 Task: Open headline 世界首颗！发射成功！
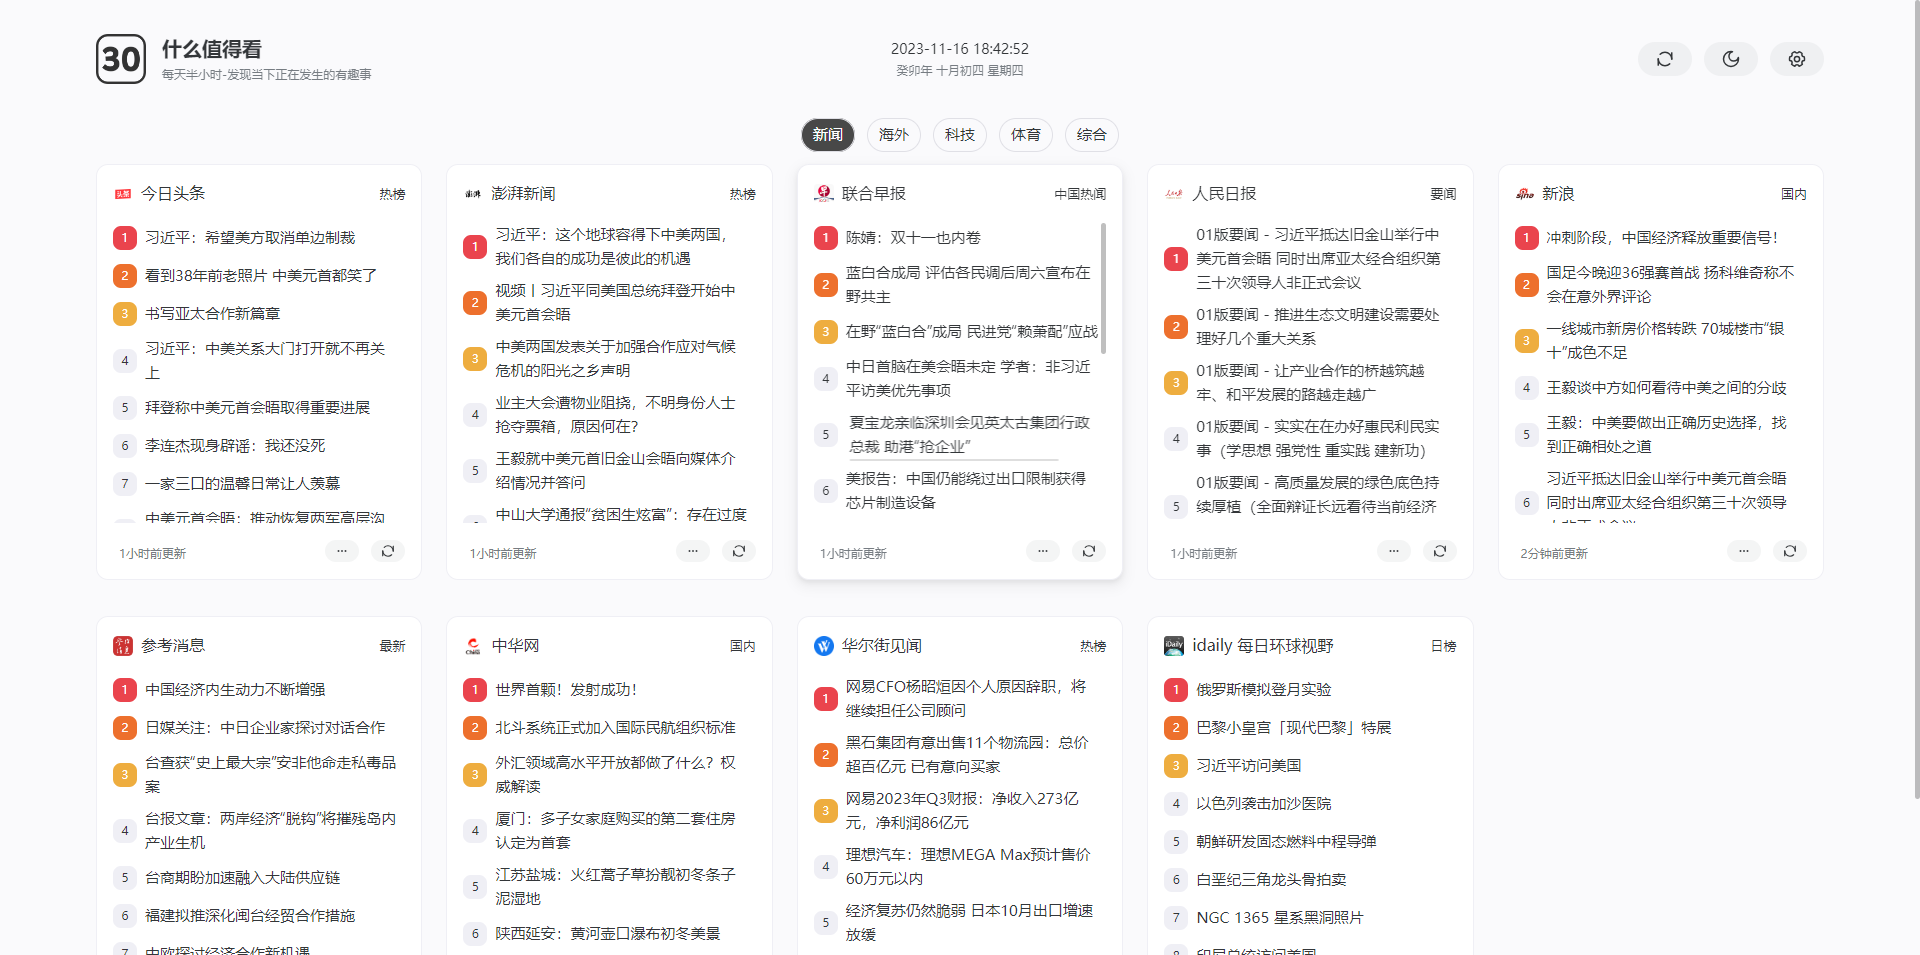point(566,690)
